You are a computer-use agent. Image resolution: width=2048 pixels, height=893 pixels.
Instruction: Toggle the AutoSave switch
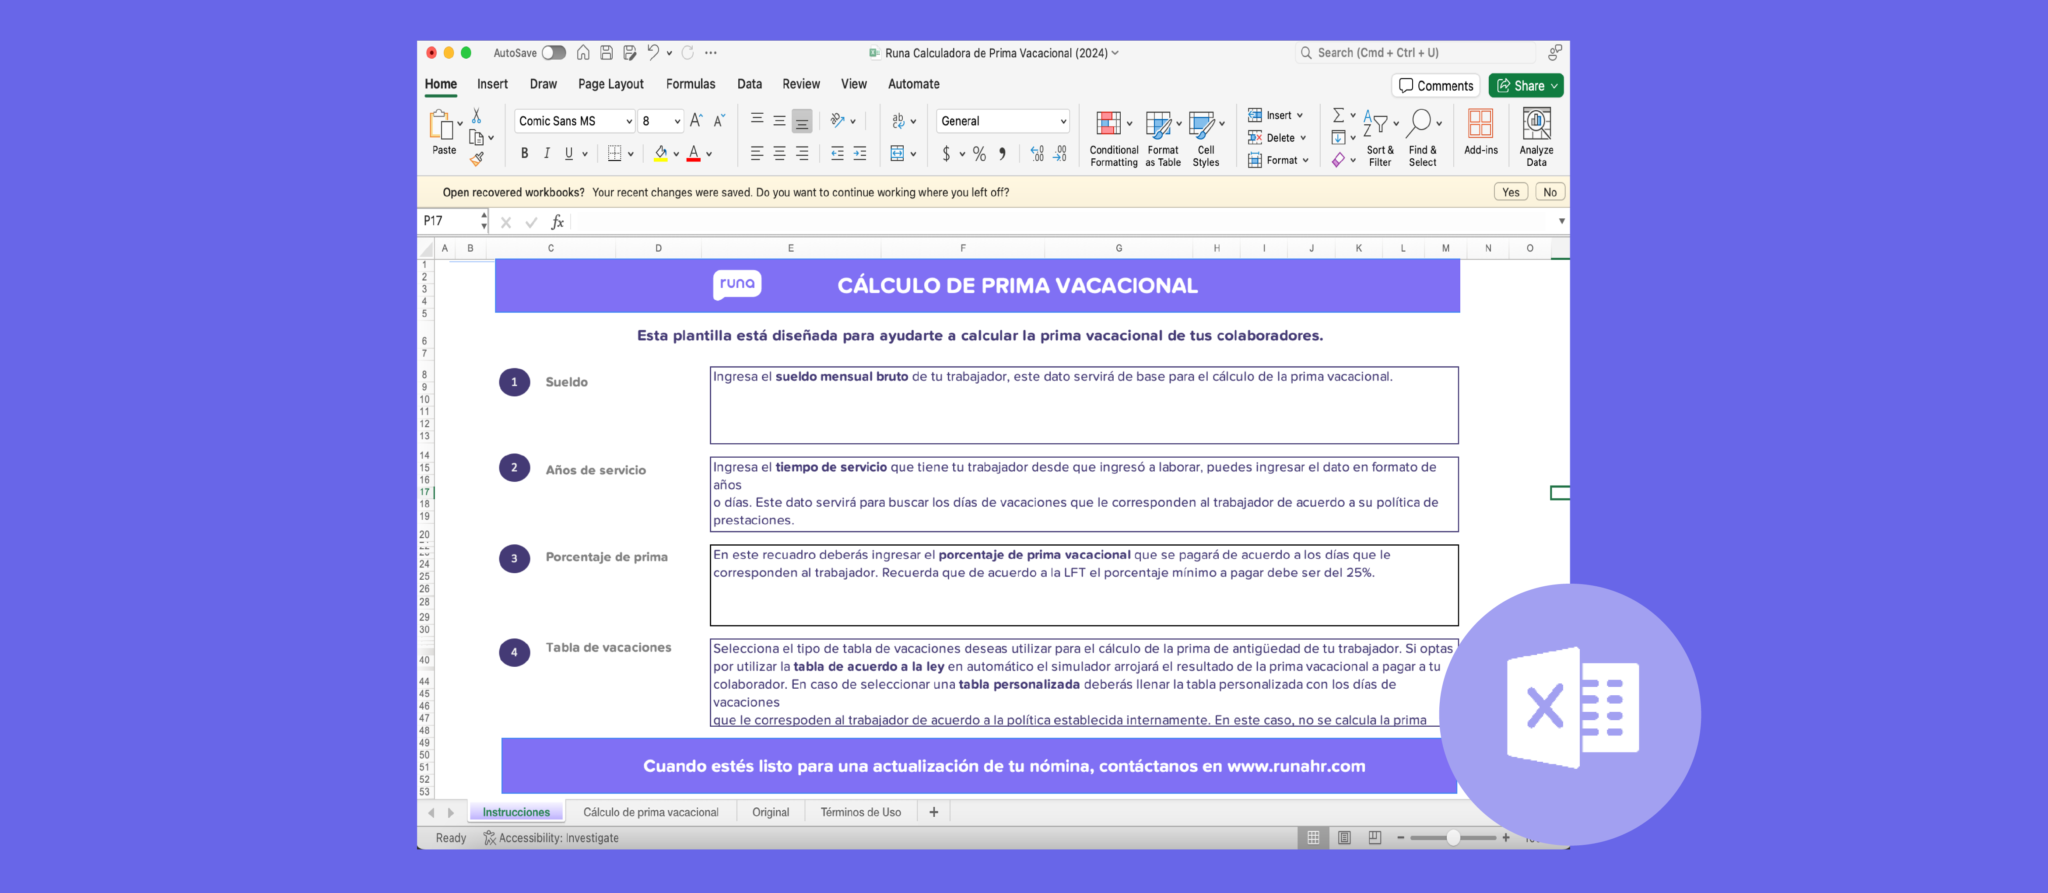553,53
